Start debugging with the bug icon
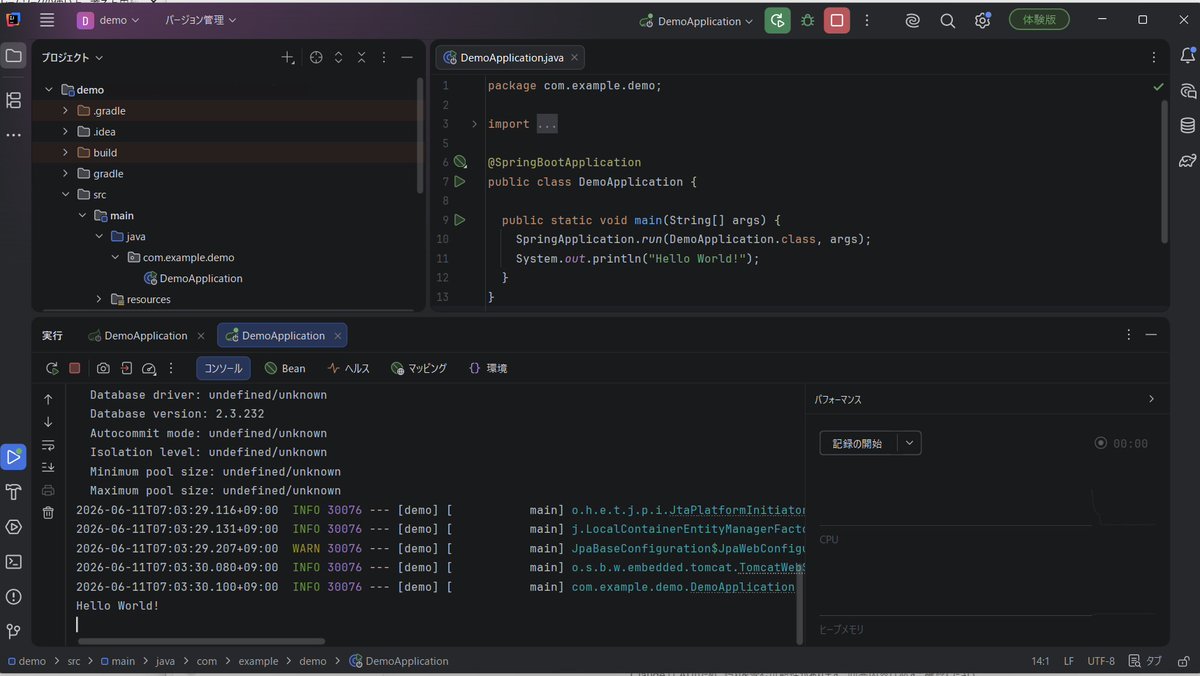 (807, 20)
